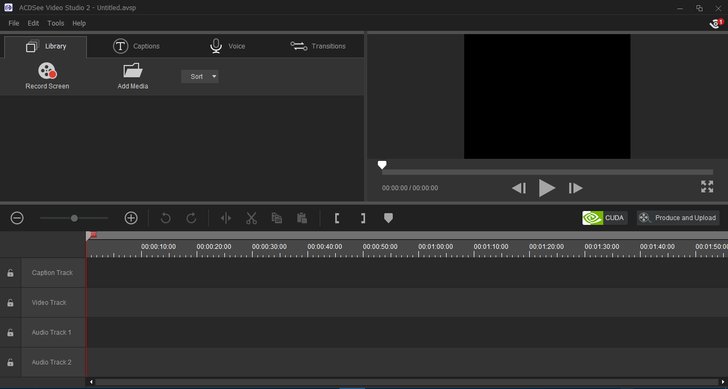Click the scrollbar right arrow
728x389 pixels.
[x=722, y=382]
